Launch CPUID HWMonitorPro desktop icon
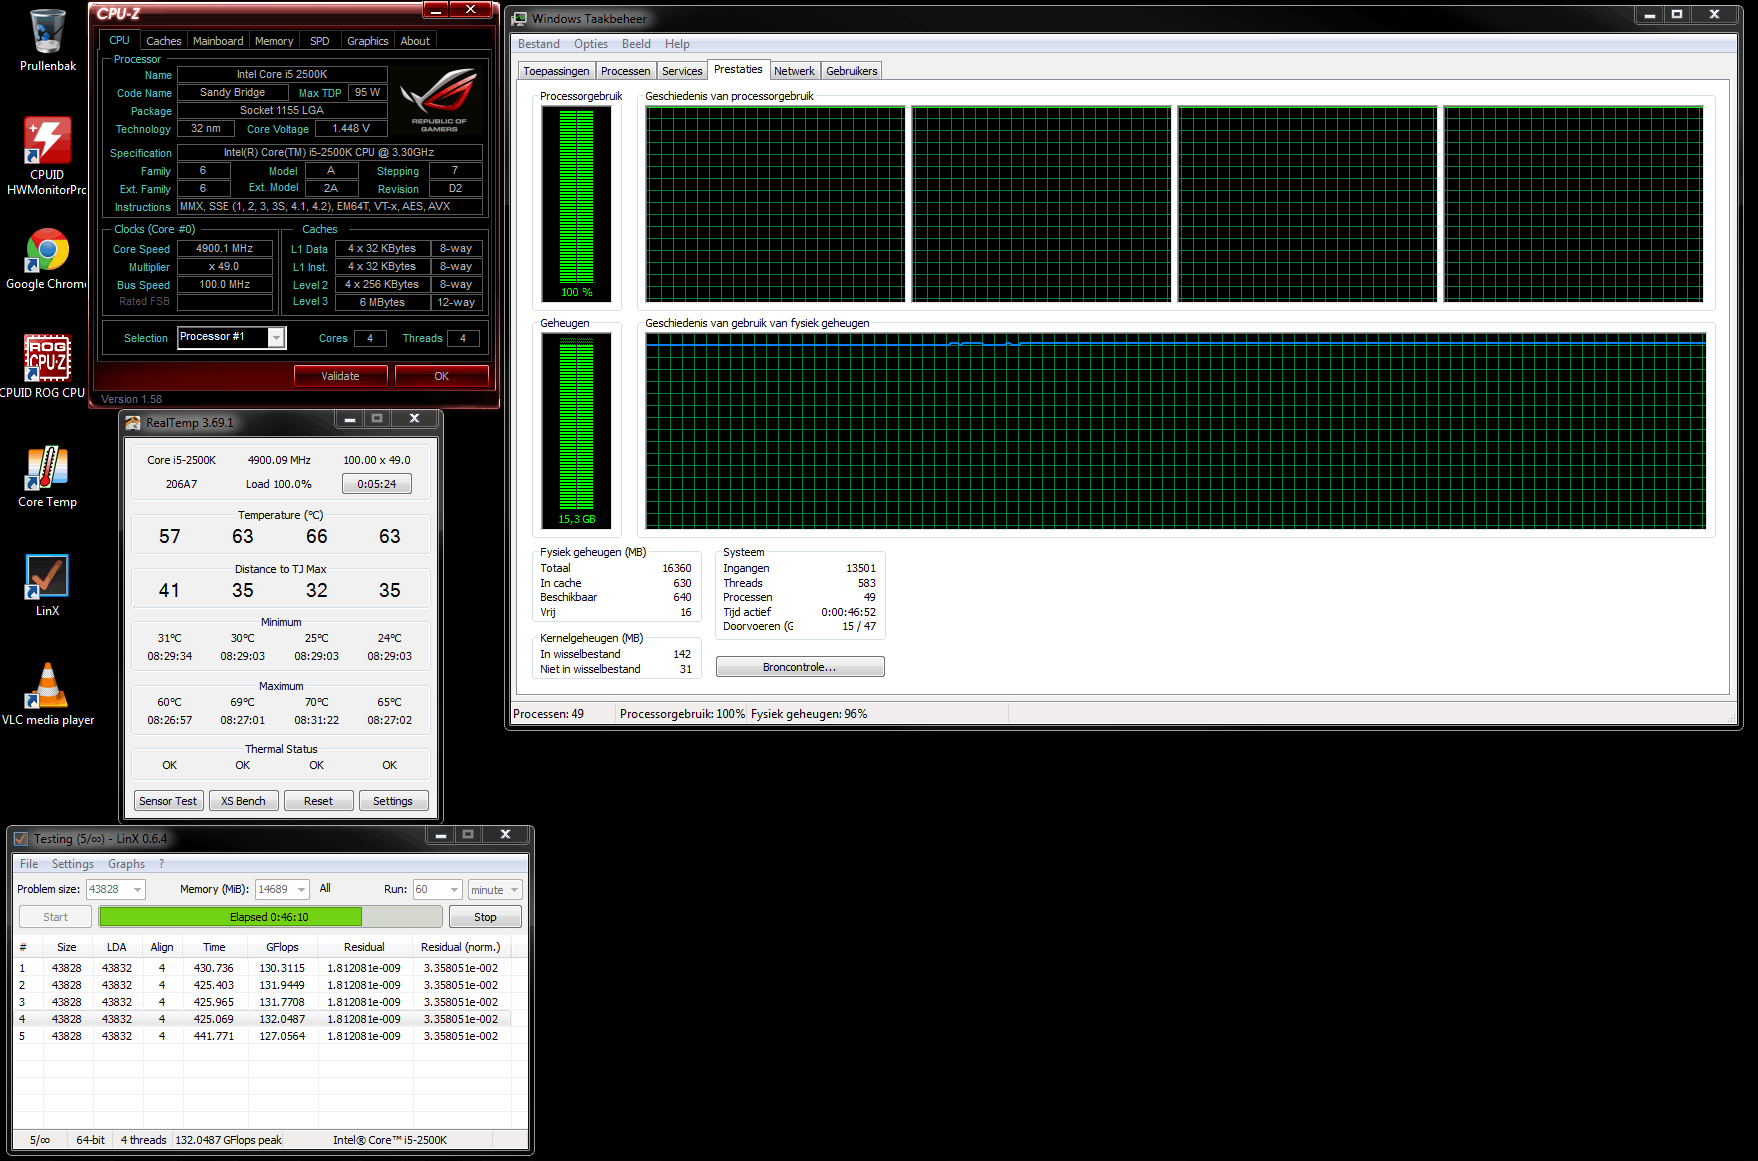1758x1161 pixels. (x=47, y=155)
